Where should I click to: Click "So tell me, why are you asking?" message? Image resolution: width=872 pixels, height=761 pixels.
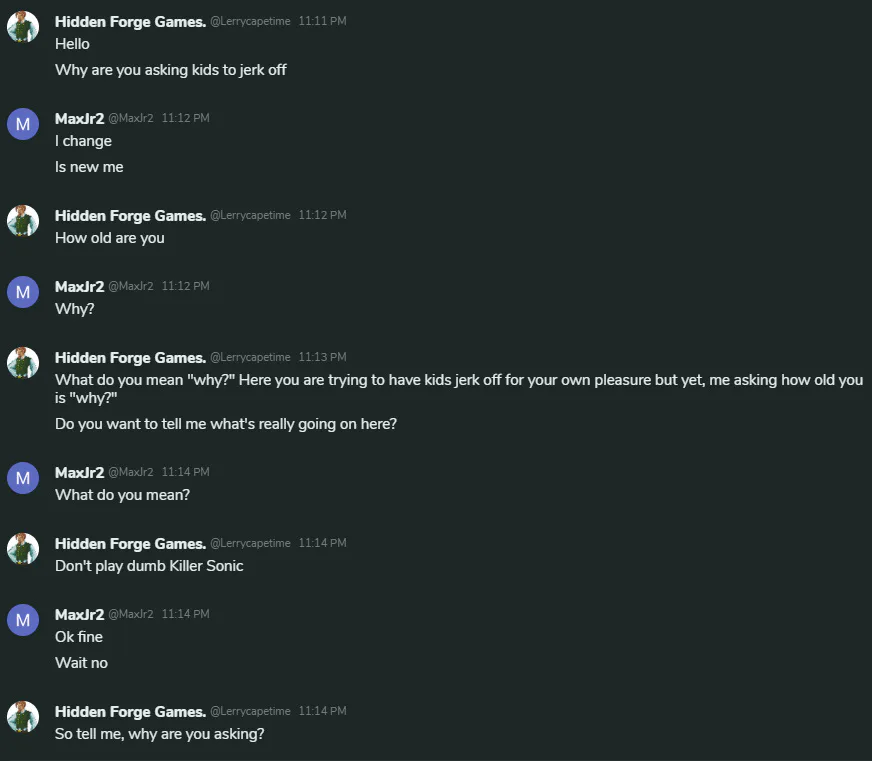tap(159, 734)
